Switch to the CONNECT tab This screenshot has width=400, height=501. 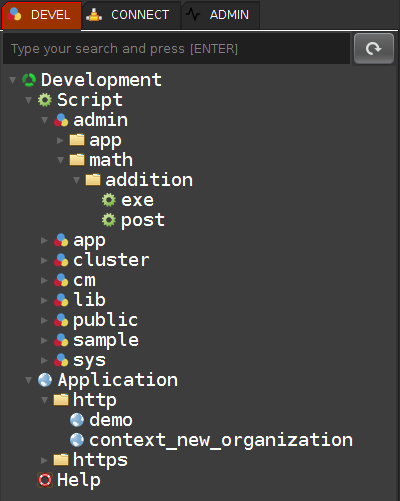pos(131,15)
